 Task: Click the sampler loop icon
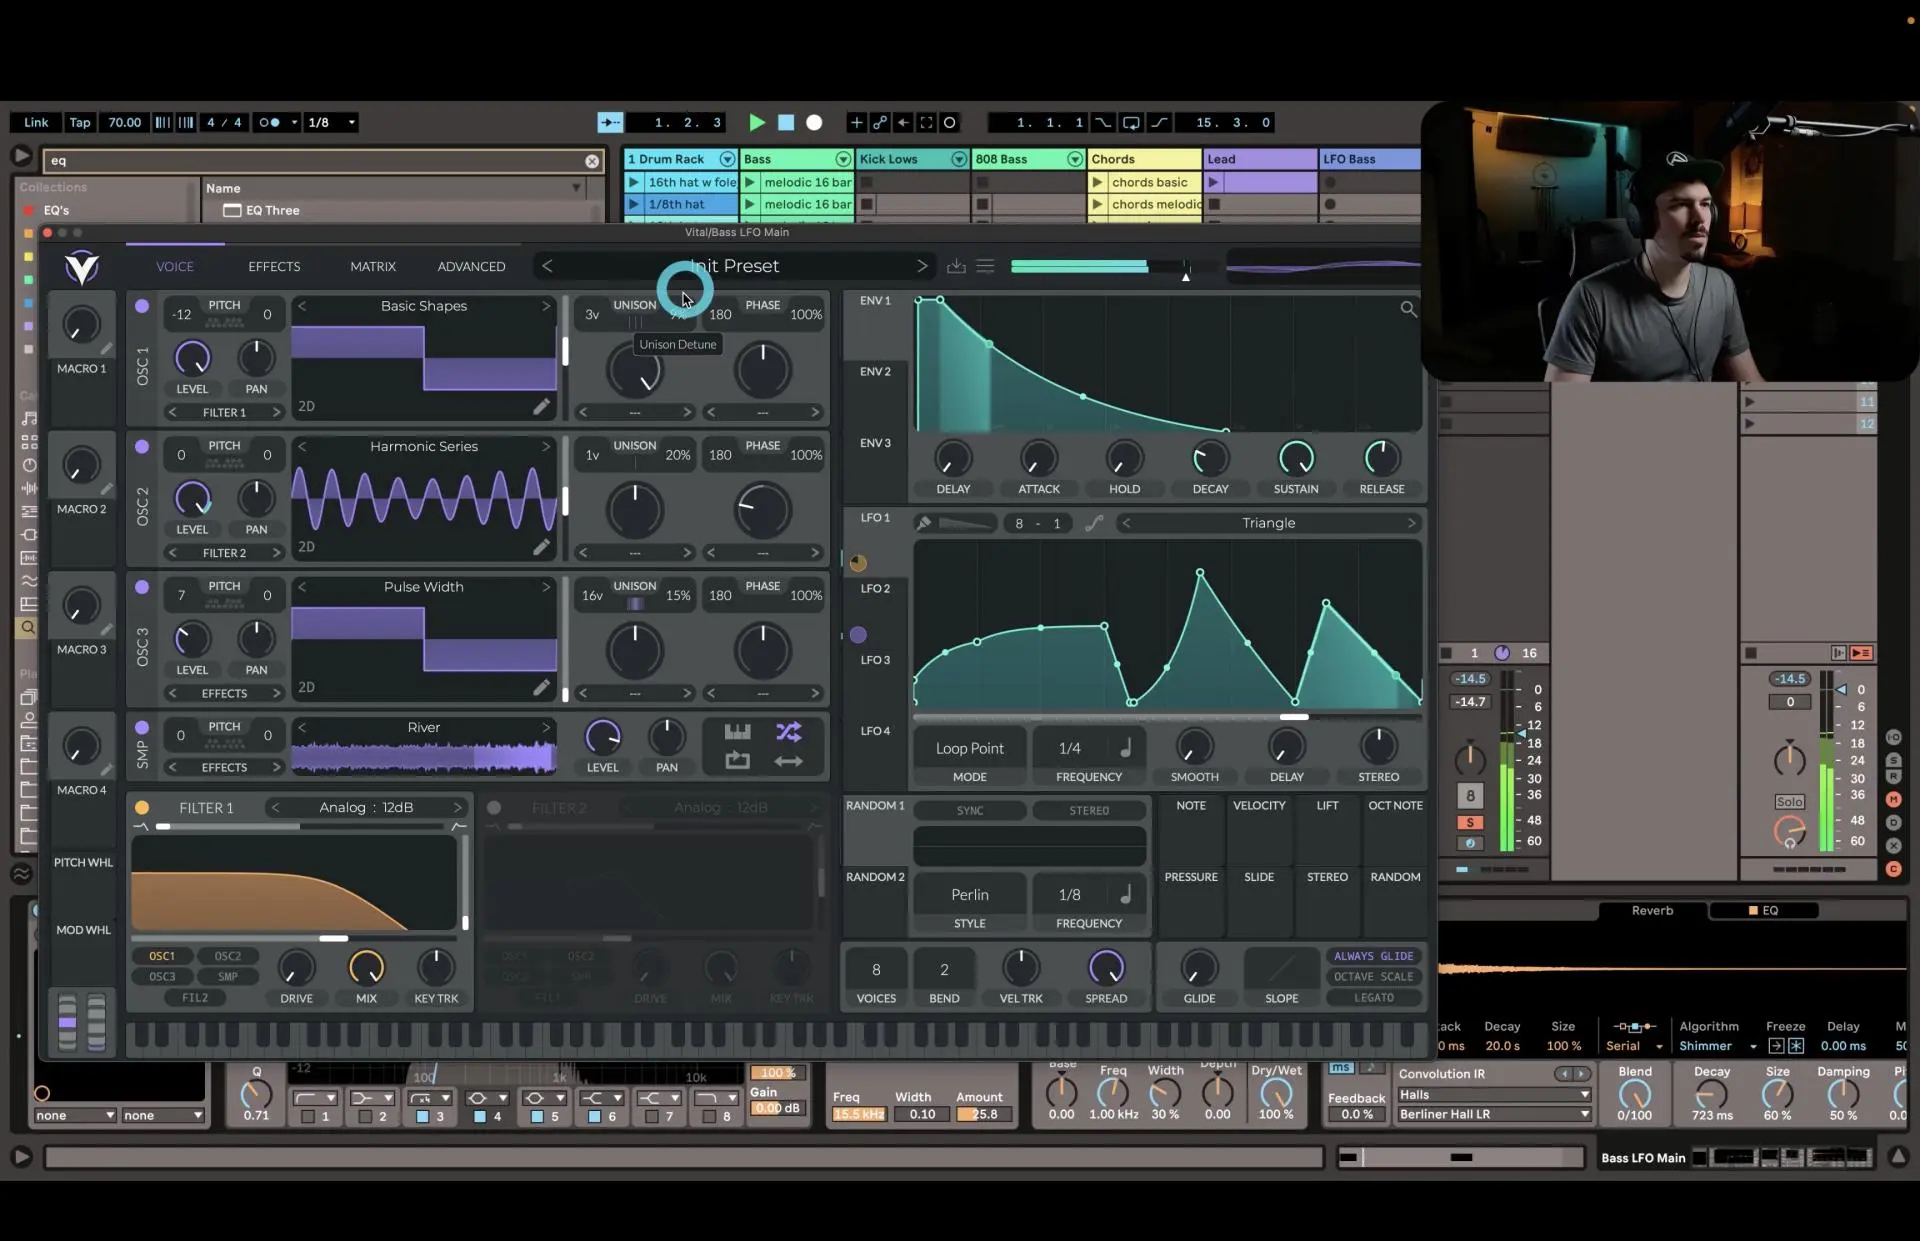point(737,761)
